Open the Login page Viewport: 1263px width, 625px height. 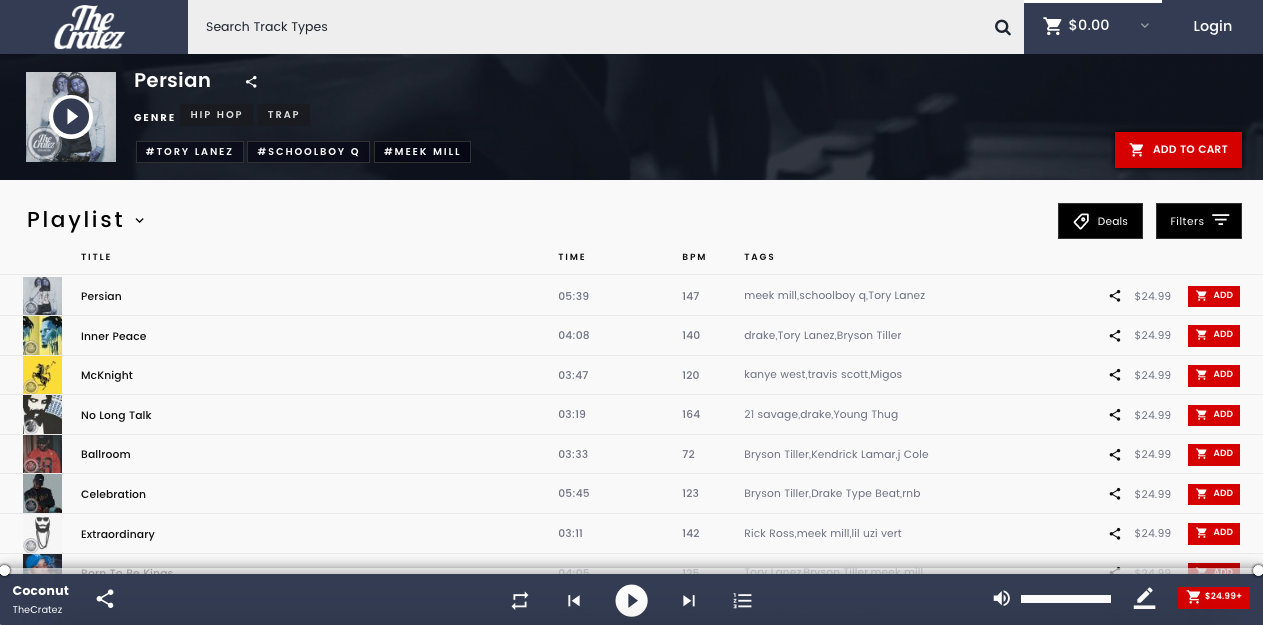[1212, 26]
